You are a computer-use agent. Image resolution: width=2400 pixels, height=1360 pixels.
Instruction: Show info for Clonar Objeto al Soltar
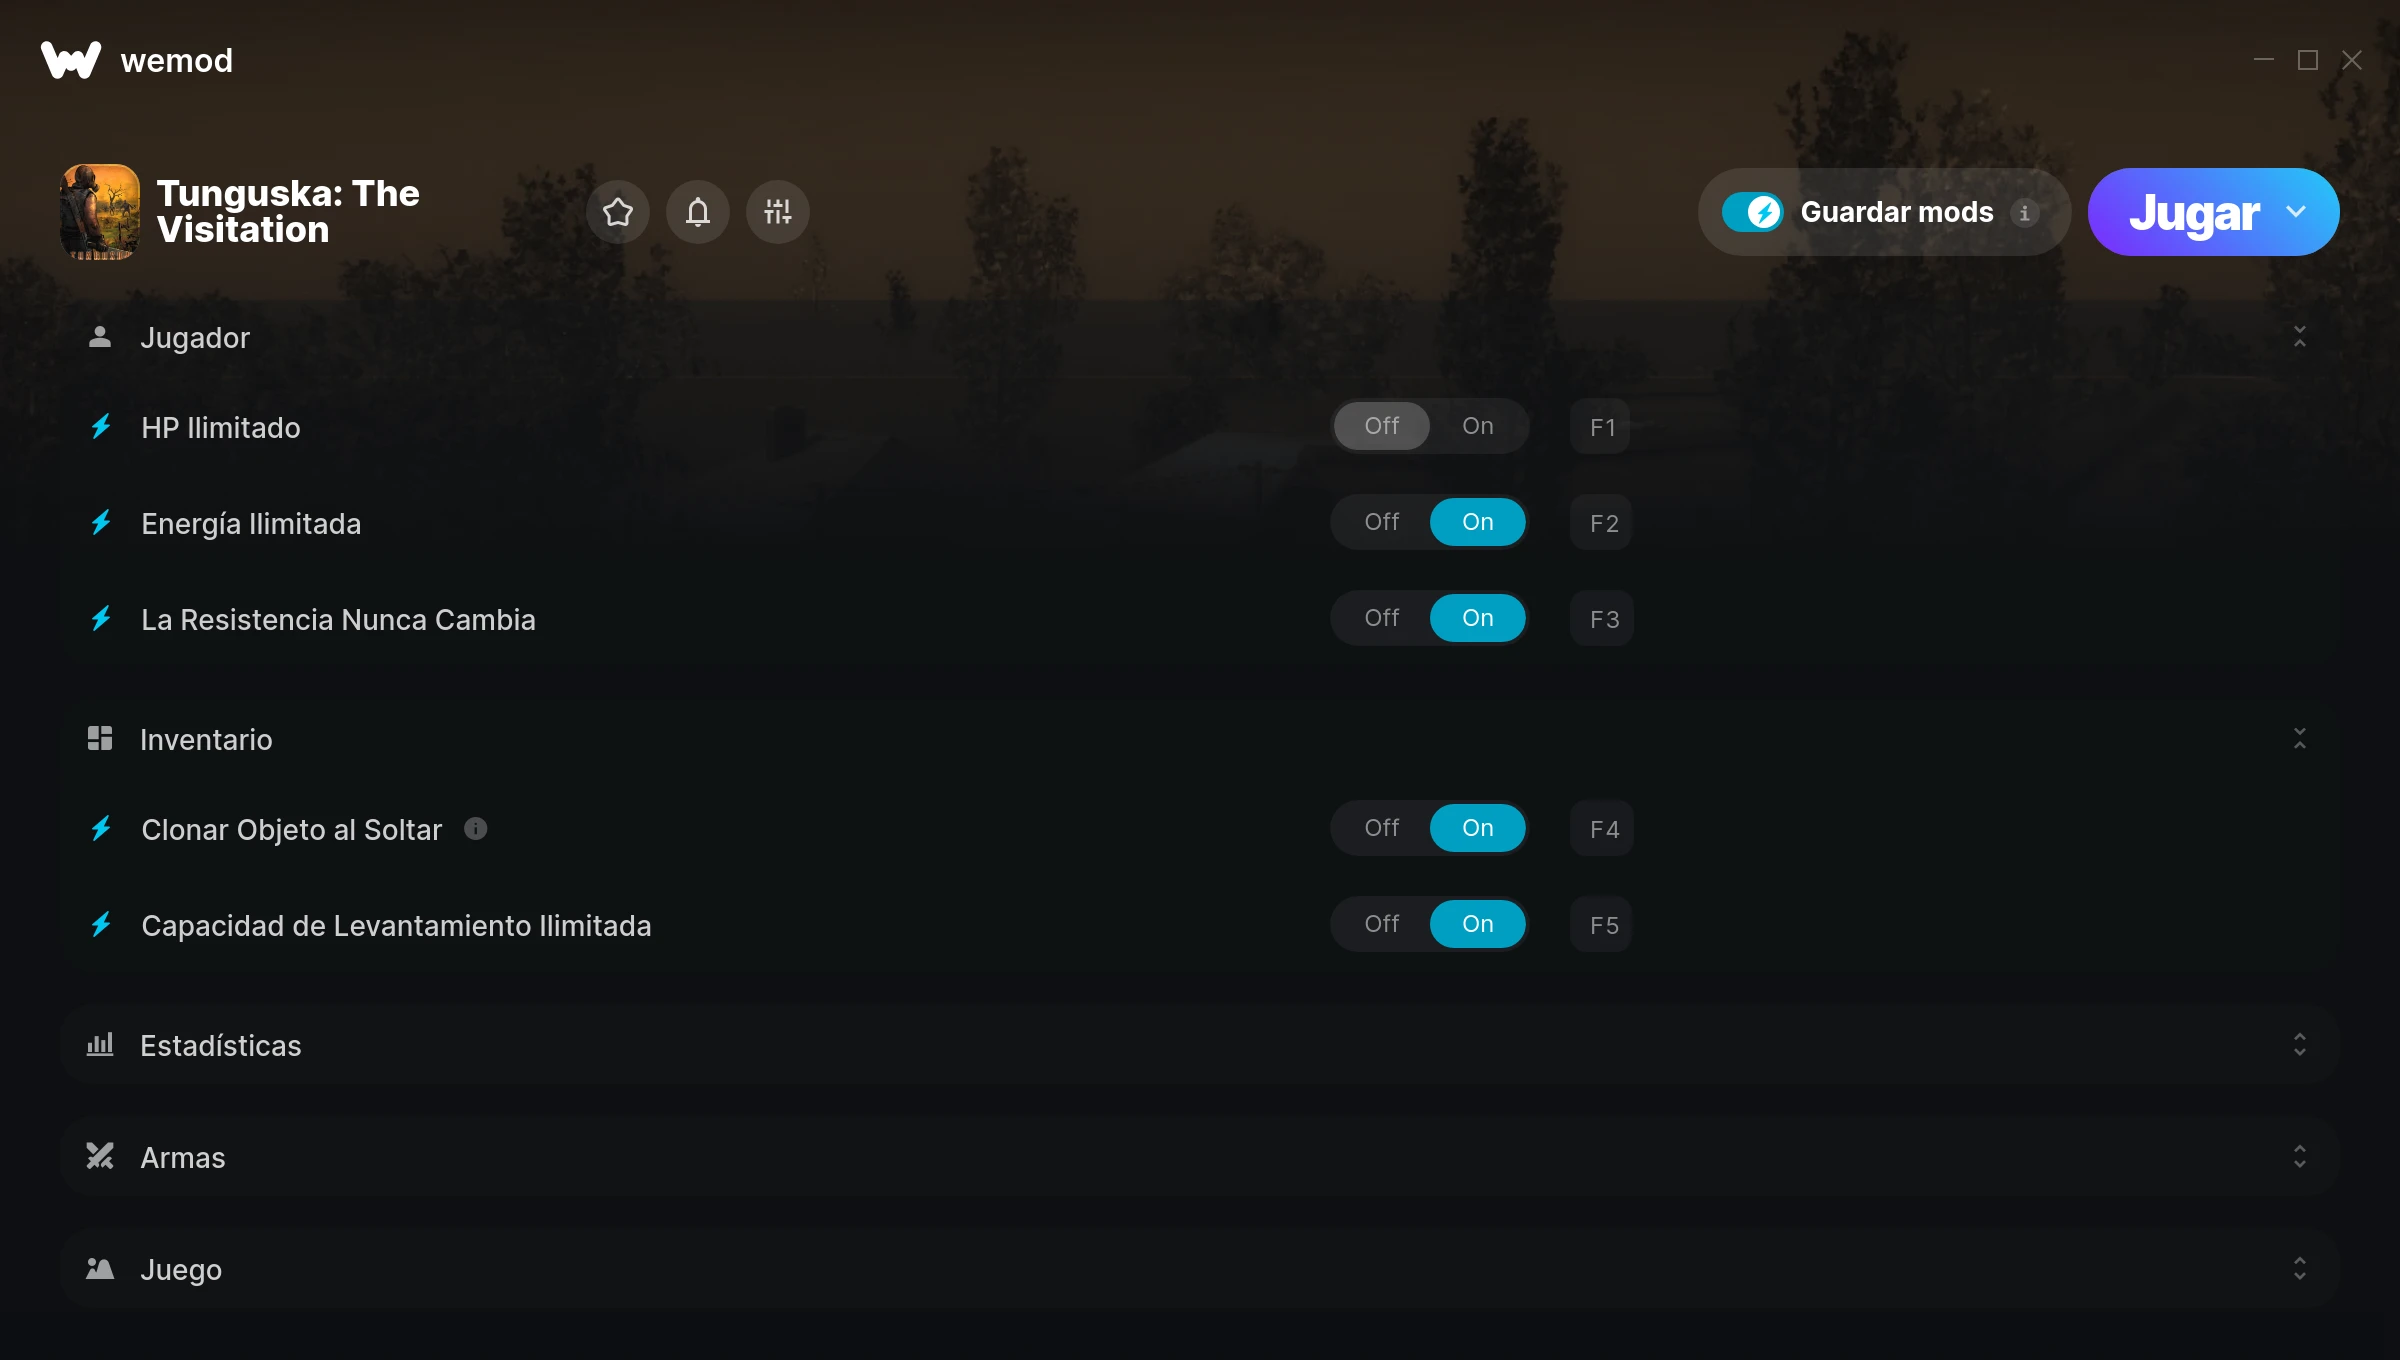pos(476,829)
